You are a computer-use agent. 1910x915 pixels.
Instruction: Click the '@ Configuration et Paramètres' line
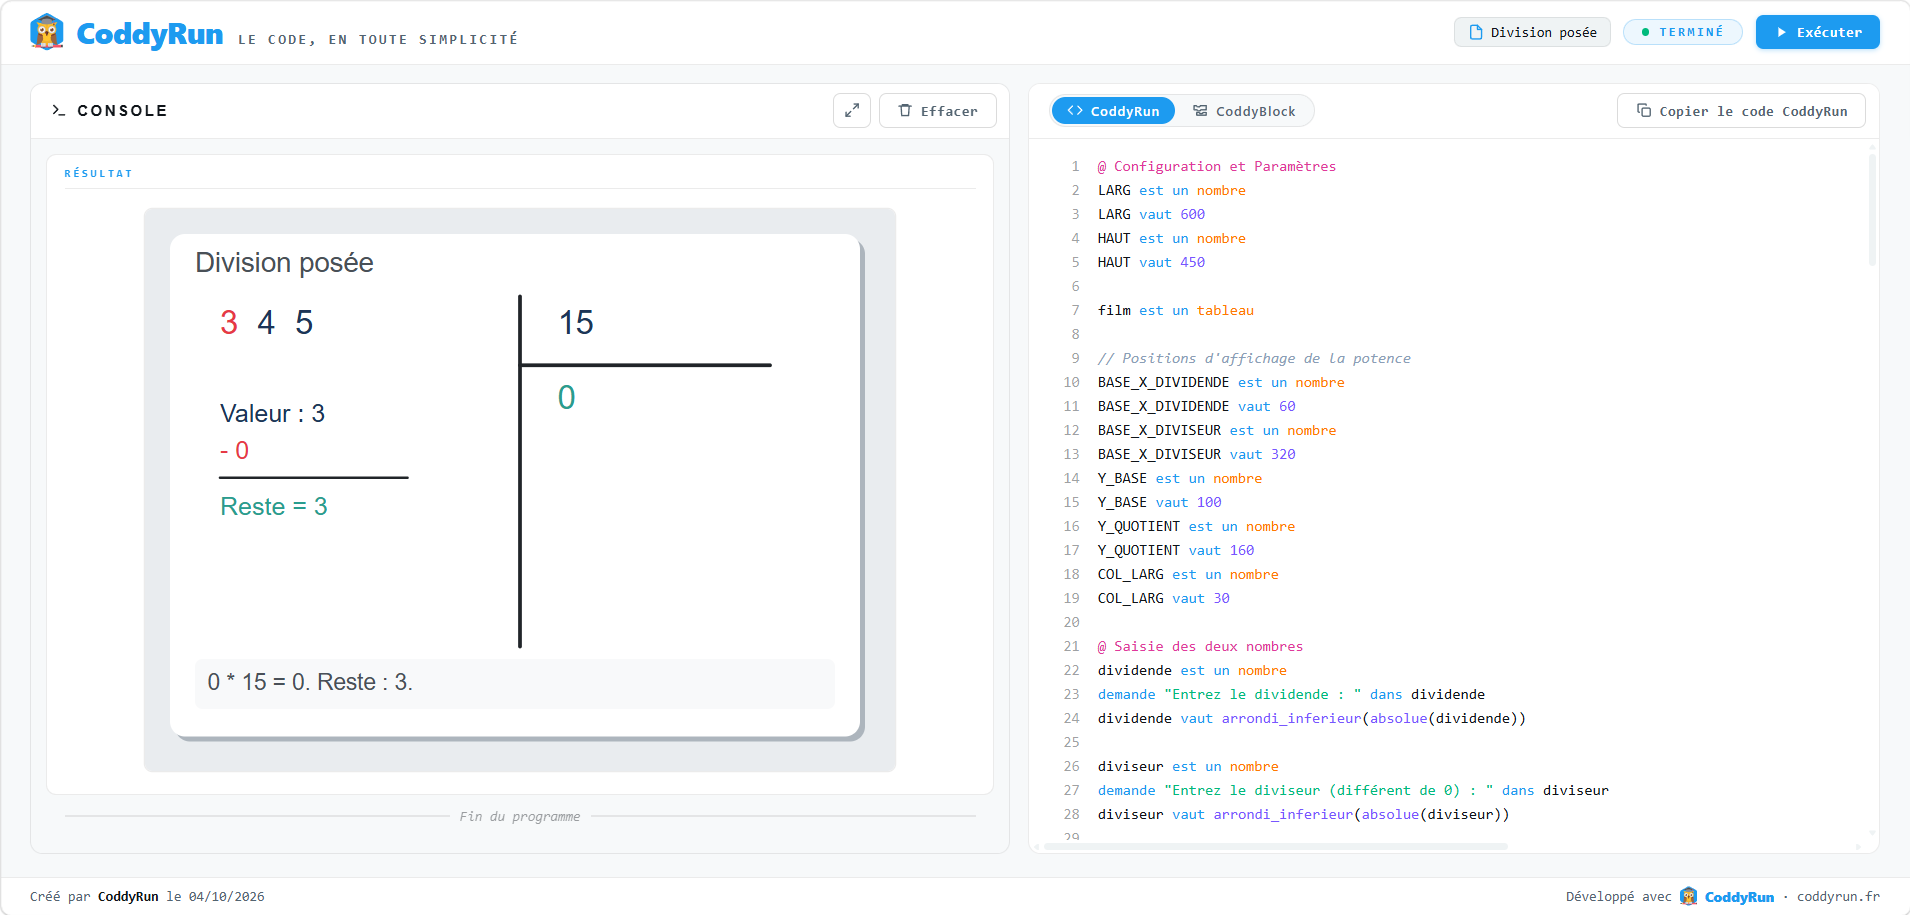click(x=1217, y=167)
